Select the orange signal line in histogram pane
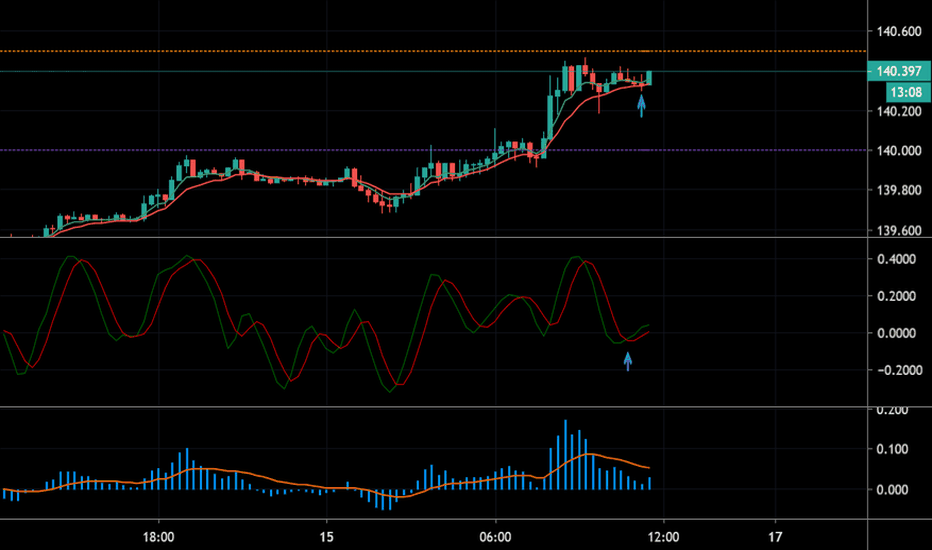 point(620,460)
